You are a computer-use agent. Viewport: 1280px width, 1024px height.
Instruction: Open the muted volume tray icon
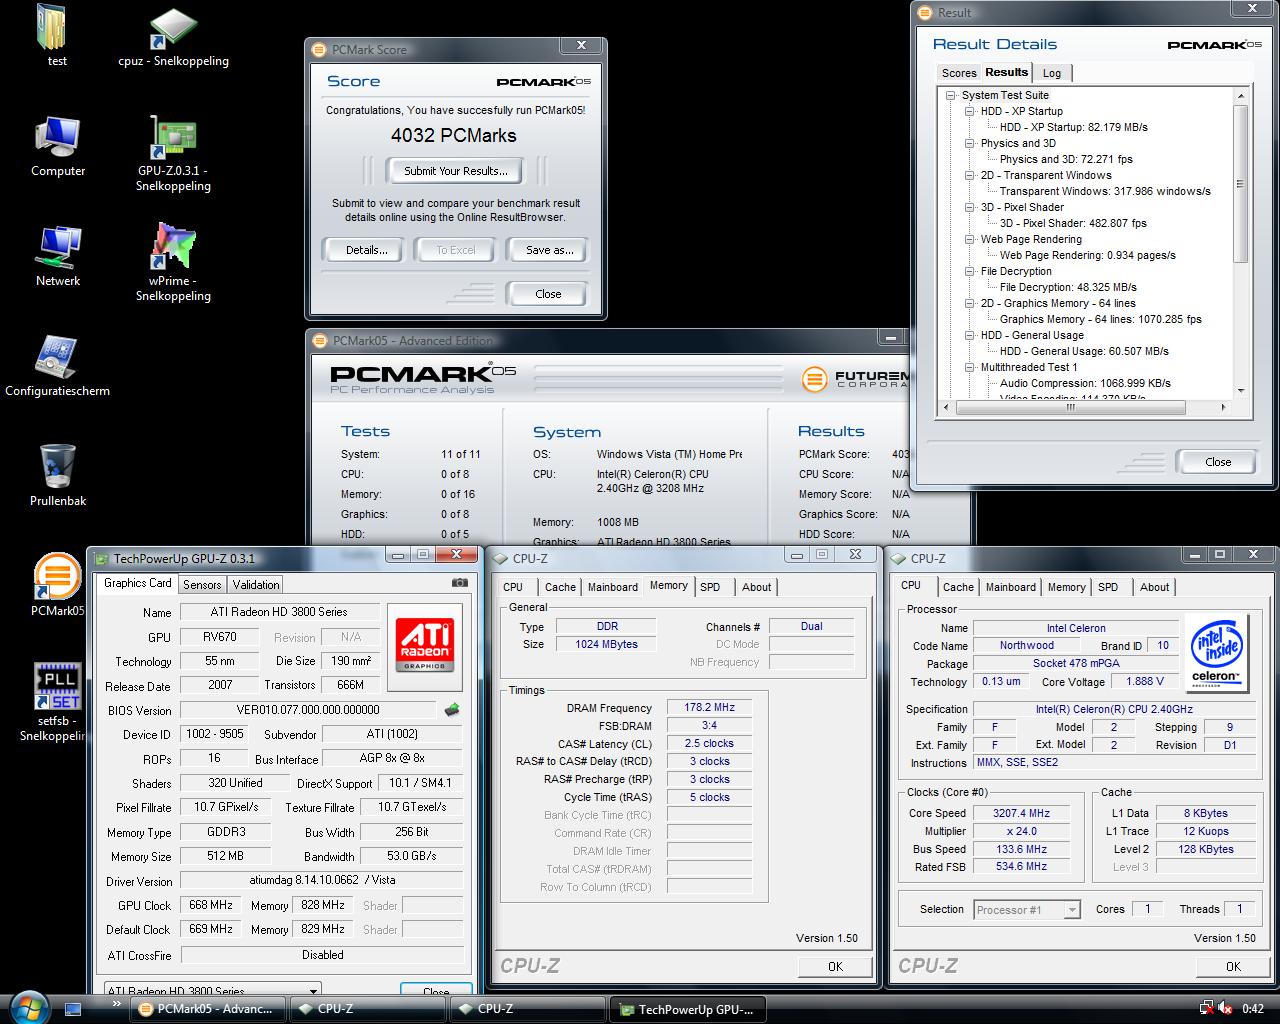(x=1225, y=1009)
